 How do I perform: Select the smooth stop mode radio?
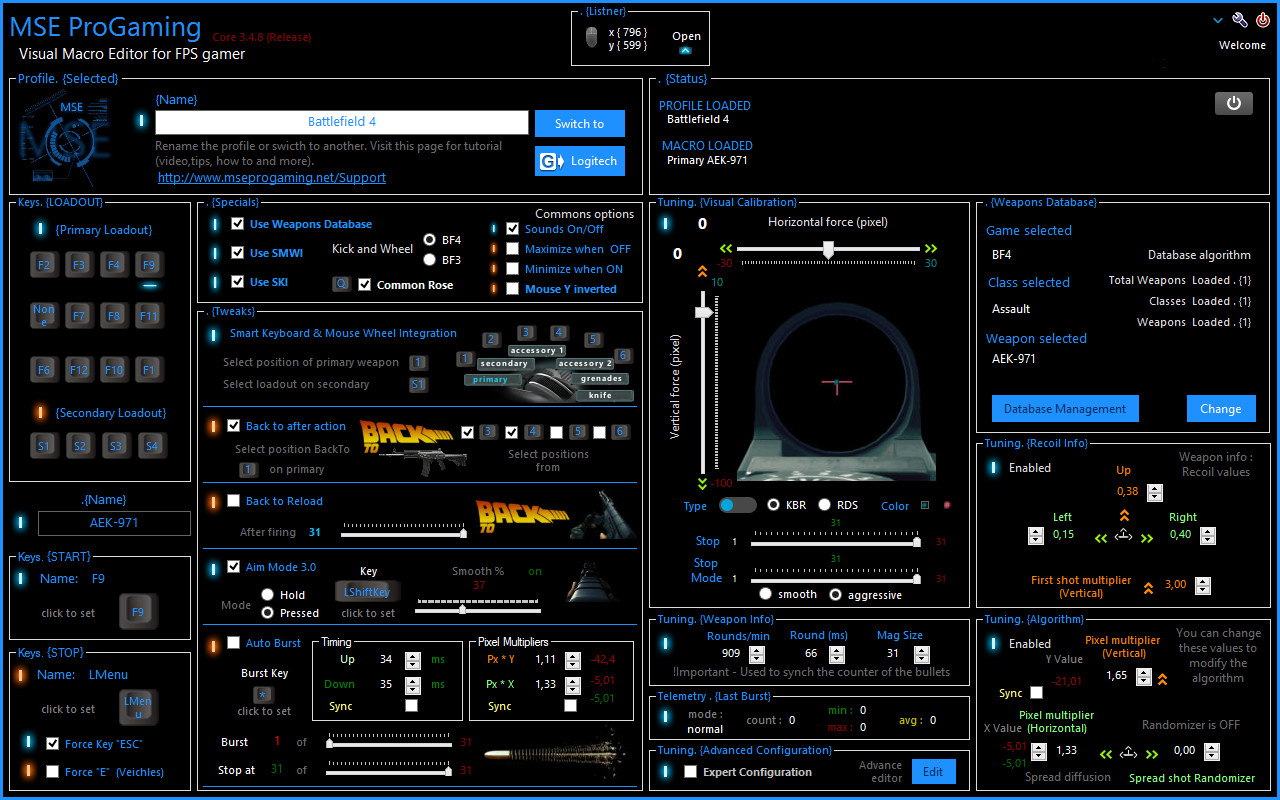click(x=765, y=594)
